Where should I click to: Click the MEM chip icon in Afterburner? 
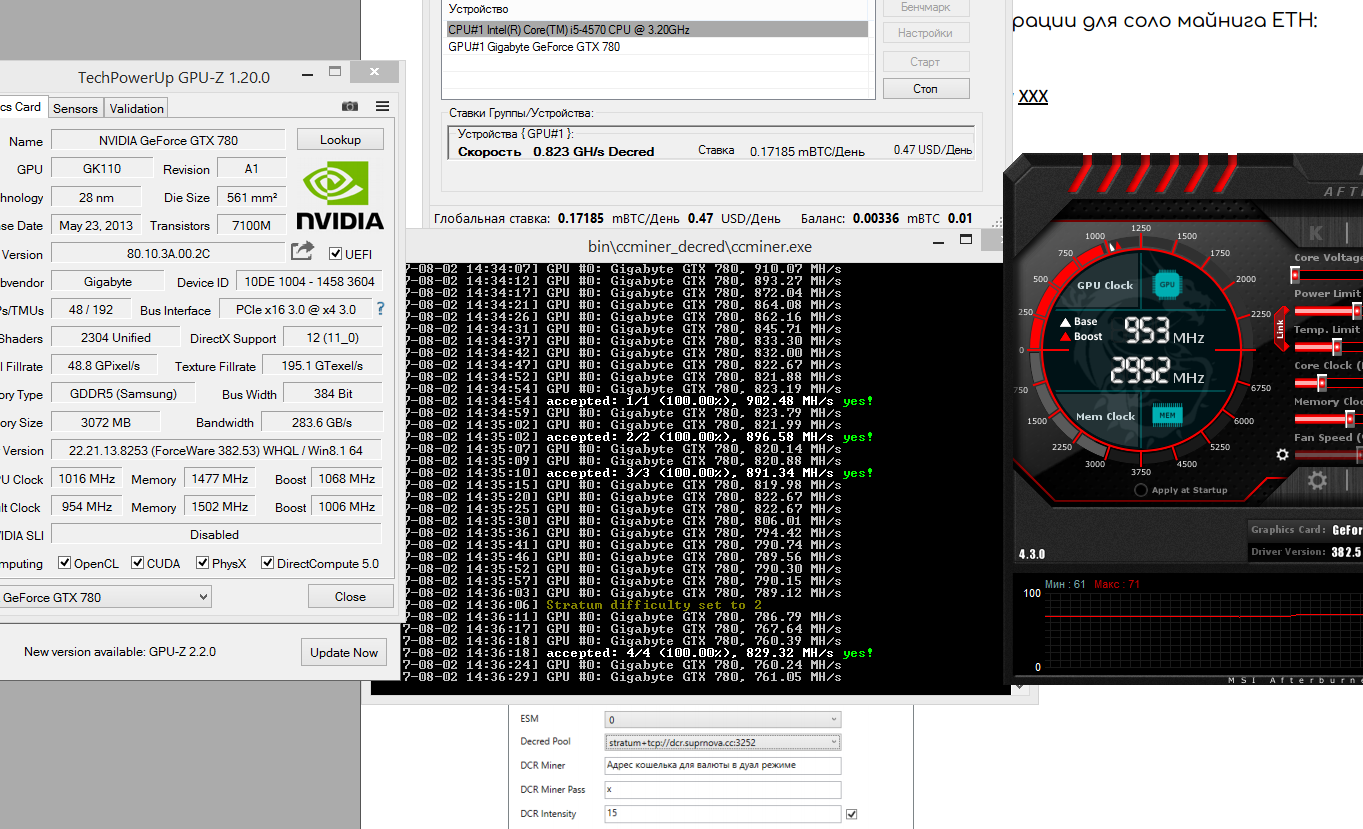click(1166, 415)
